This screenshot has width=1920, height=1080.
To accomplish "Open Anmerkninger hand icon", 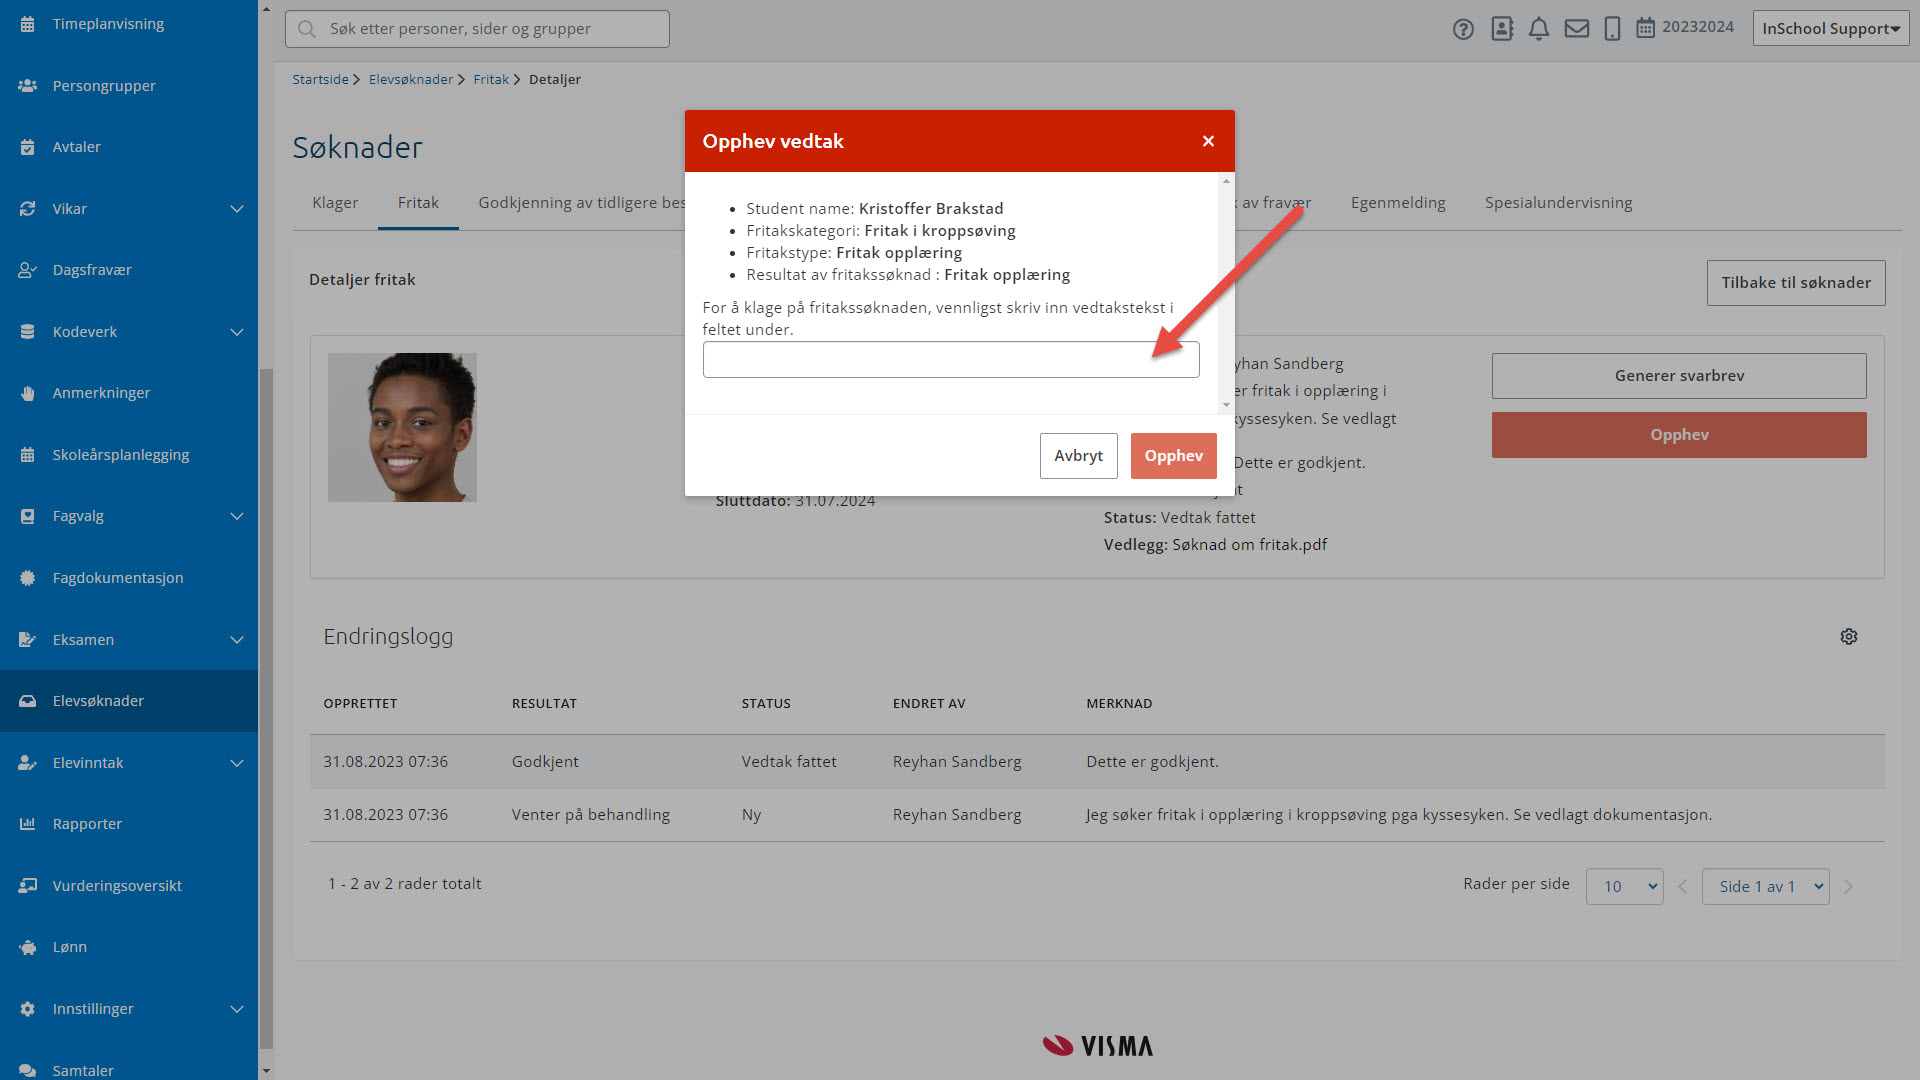I will pyautogui.click(x=28, y=393).
